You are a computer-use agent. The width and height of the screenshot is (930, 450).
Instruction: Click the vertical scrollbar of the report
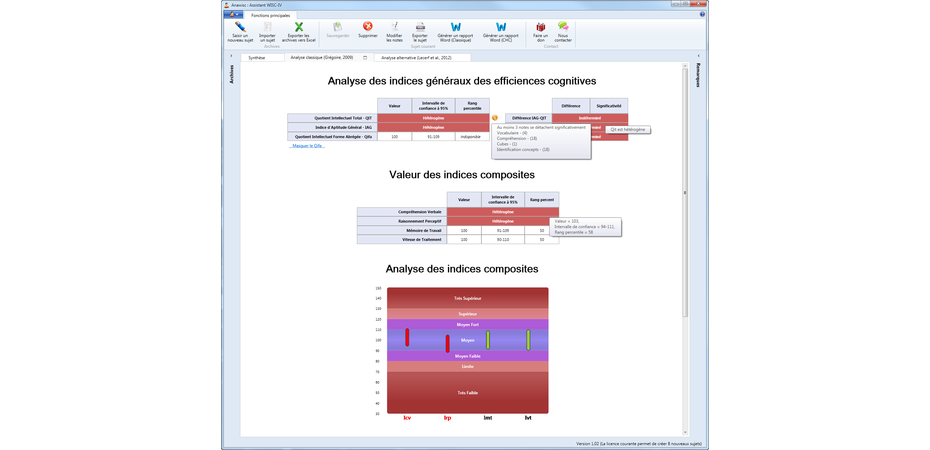click(685, 192)
